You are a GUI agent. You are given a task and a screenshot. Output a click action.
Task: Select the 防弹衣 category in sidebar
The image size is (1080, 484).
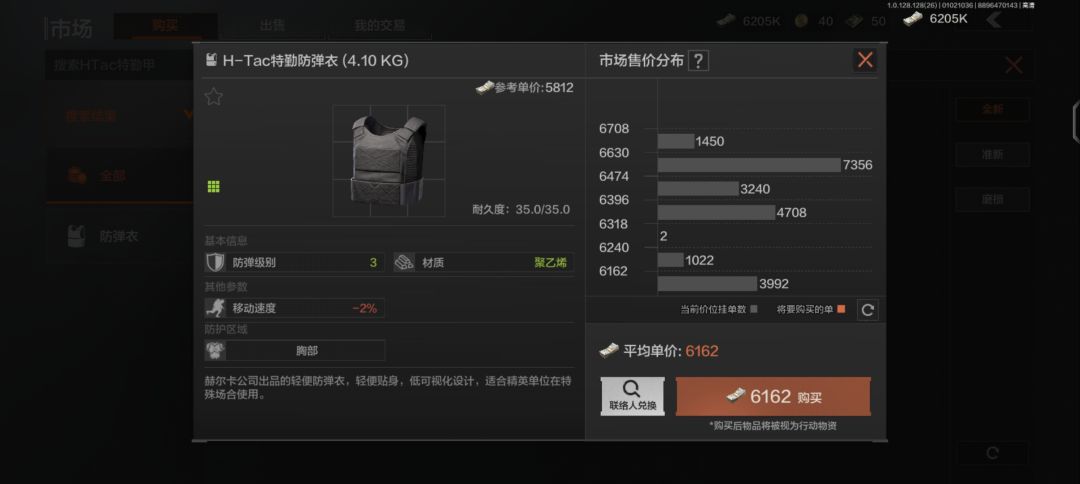[x=119, y=236]
